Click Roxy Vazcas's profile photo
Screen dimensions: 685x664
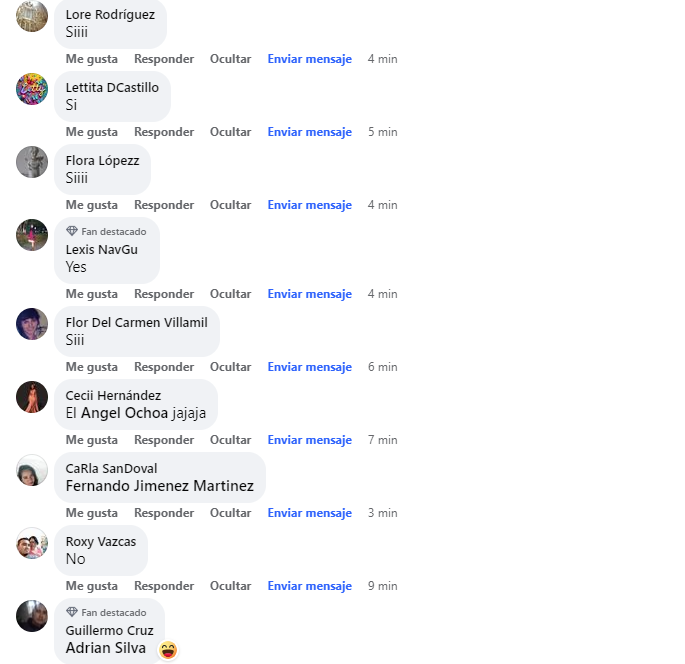tap(32, 543)
